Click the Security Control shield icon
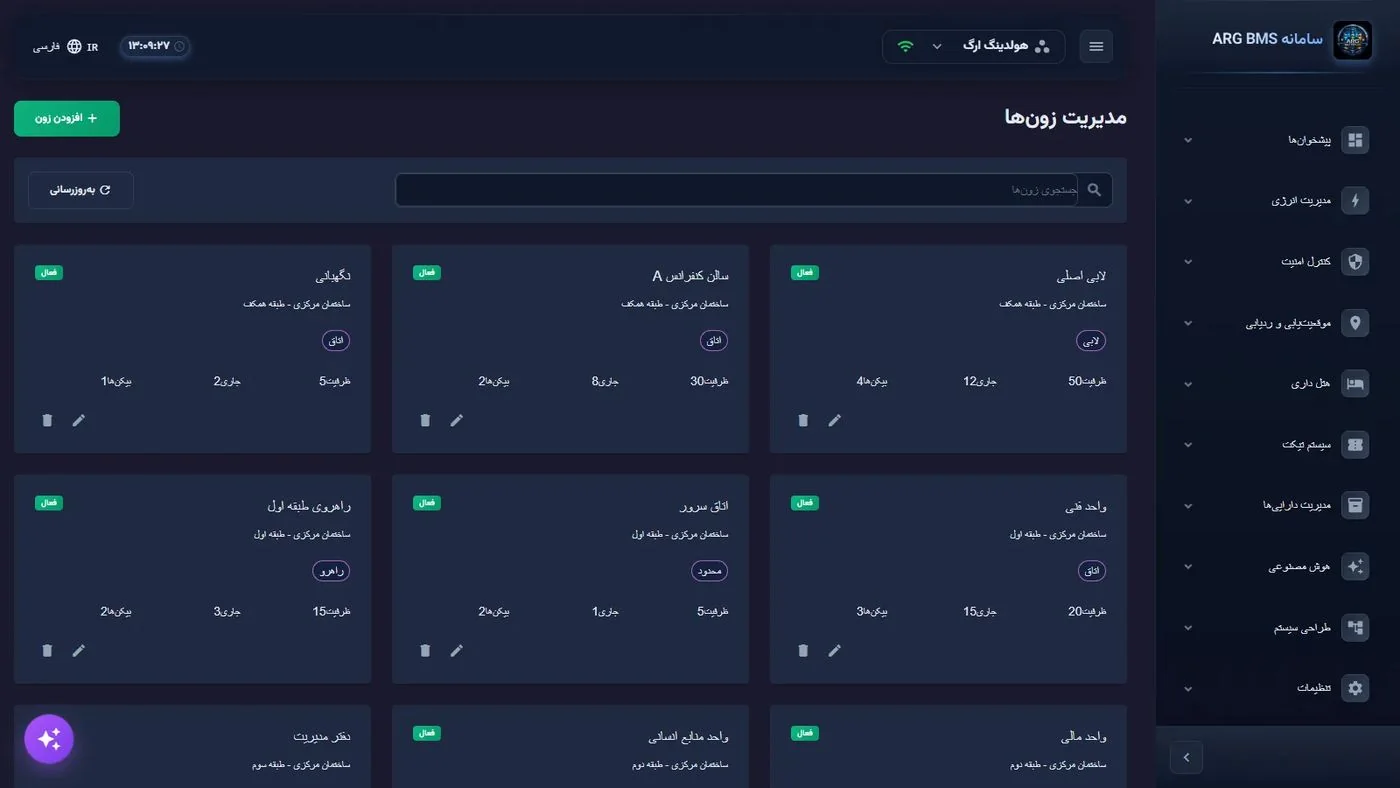The image size is (1400, 788). [1355, 262]
